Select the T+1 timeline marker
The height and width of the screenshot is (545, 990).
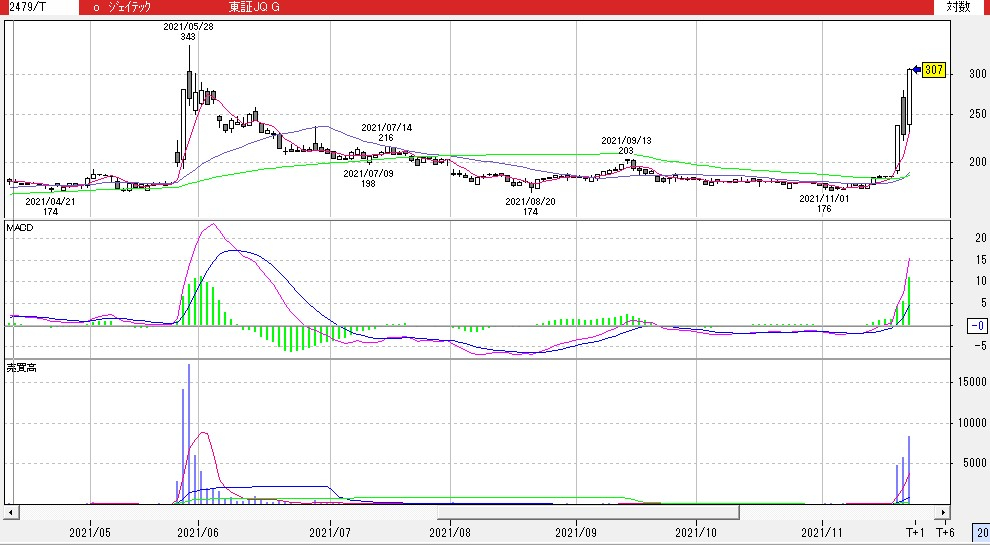(x=915, y=530)
